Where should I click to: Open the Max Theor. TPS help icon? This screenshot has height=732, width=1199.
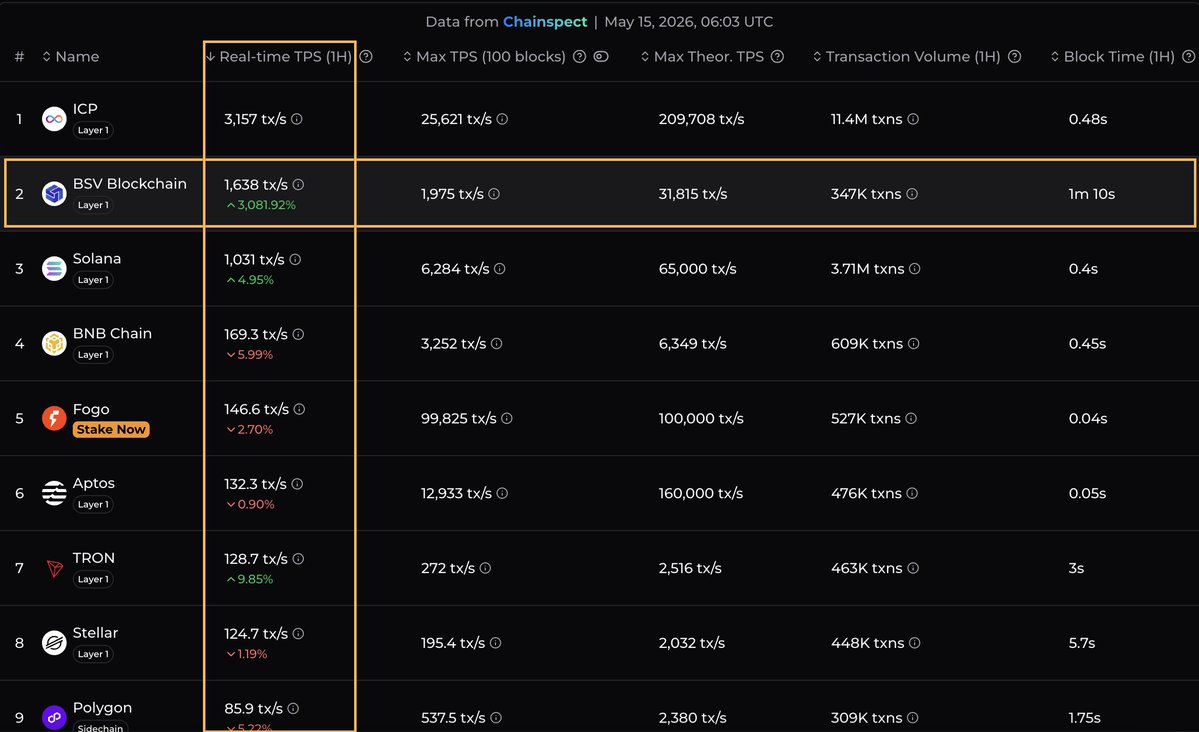point(778,57)
